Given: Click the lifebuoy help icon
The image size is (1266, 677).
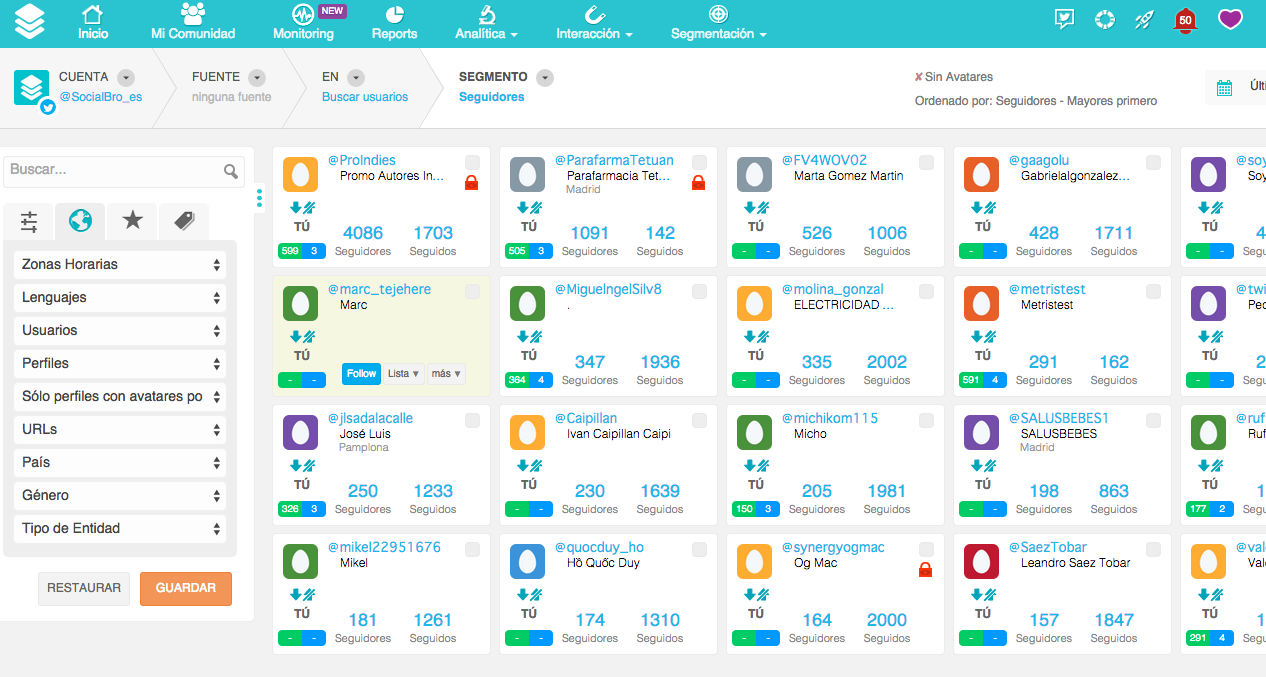Looking at the screenshot, I should [x=1105, y=19].
